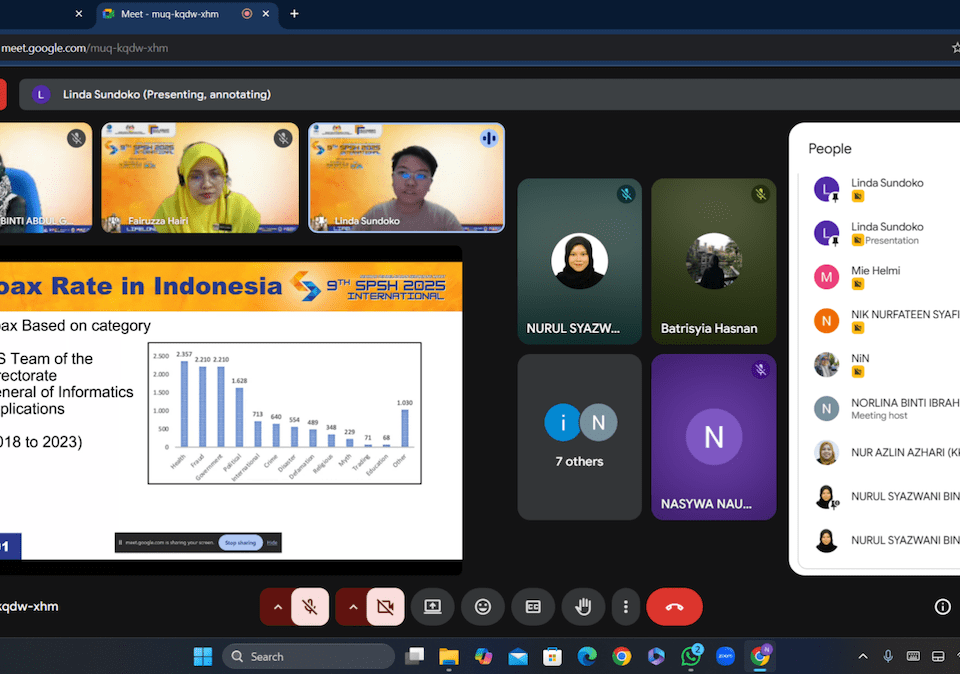Viewport: 960px width, 674px height.
Task: Open the emoji reactions button
Action: point(483,606)
